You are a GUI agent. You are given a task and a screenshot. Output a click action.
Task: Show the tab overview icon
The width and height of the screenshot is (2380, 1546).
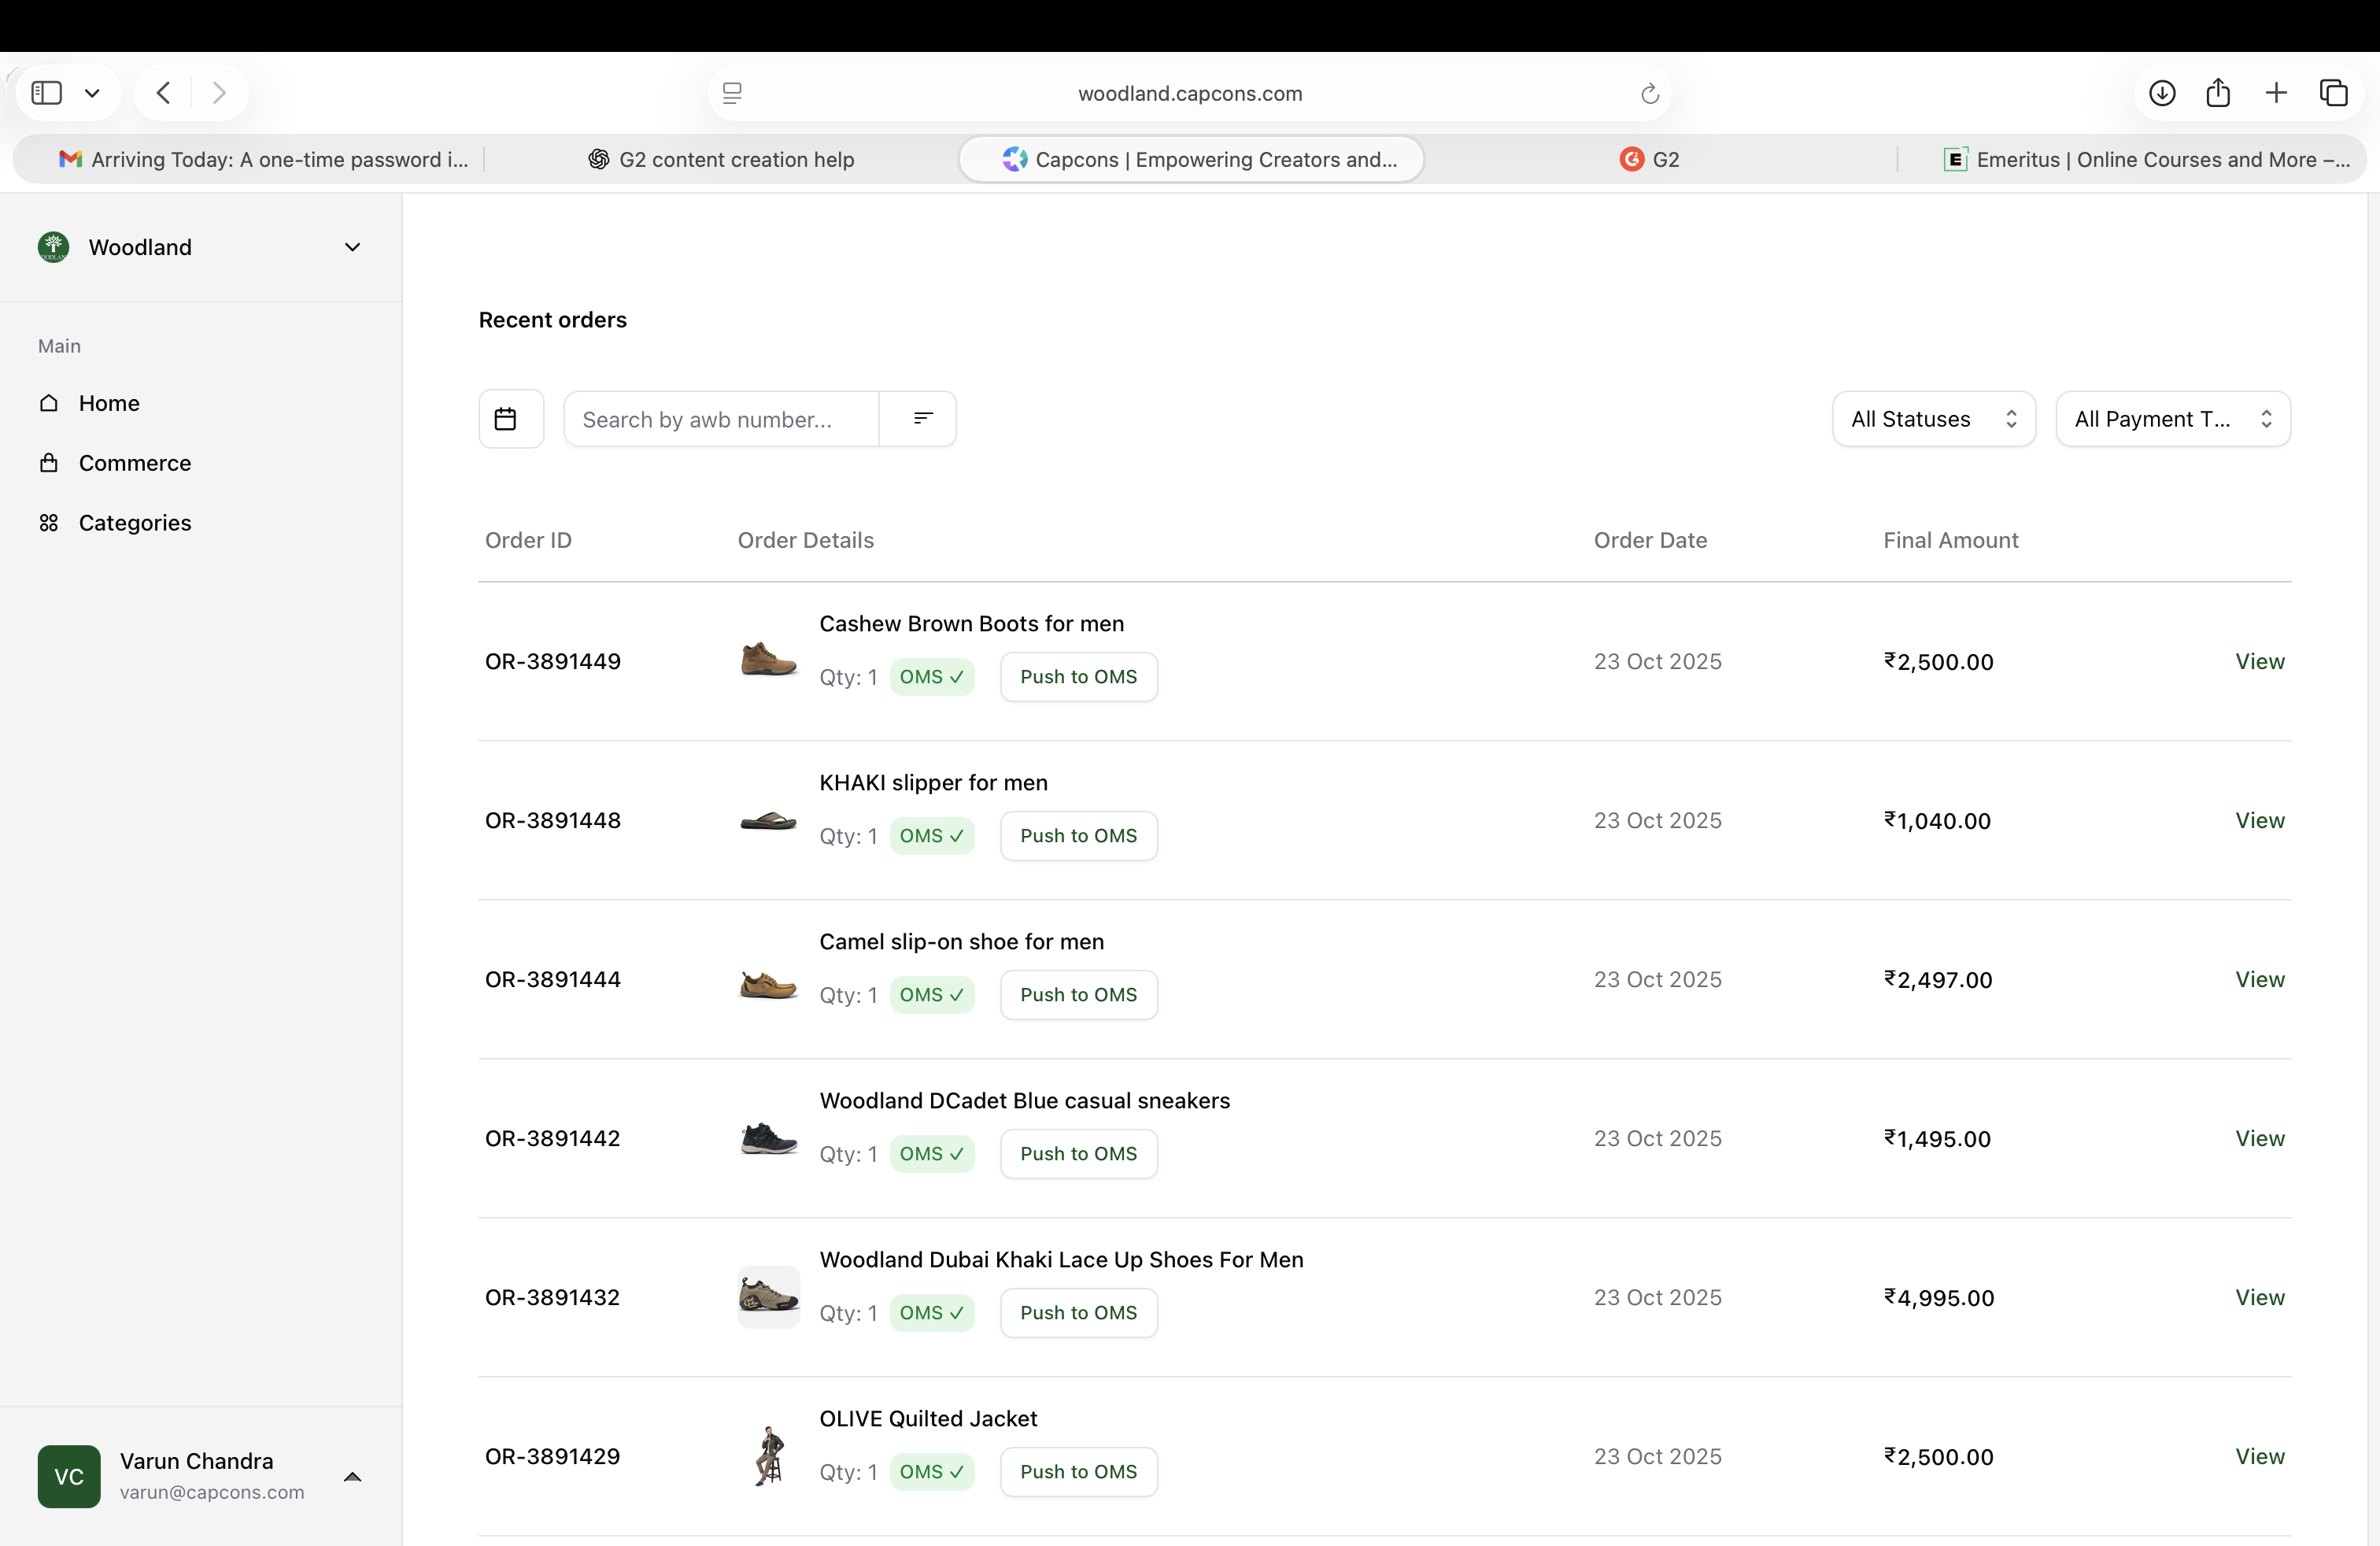[x=2333, y=93]
